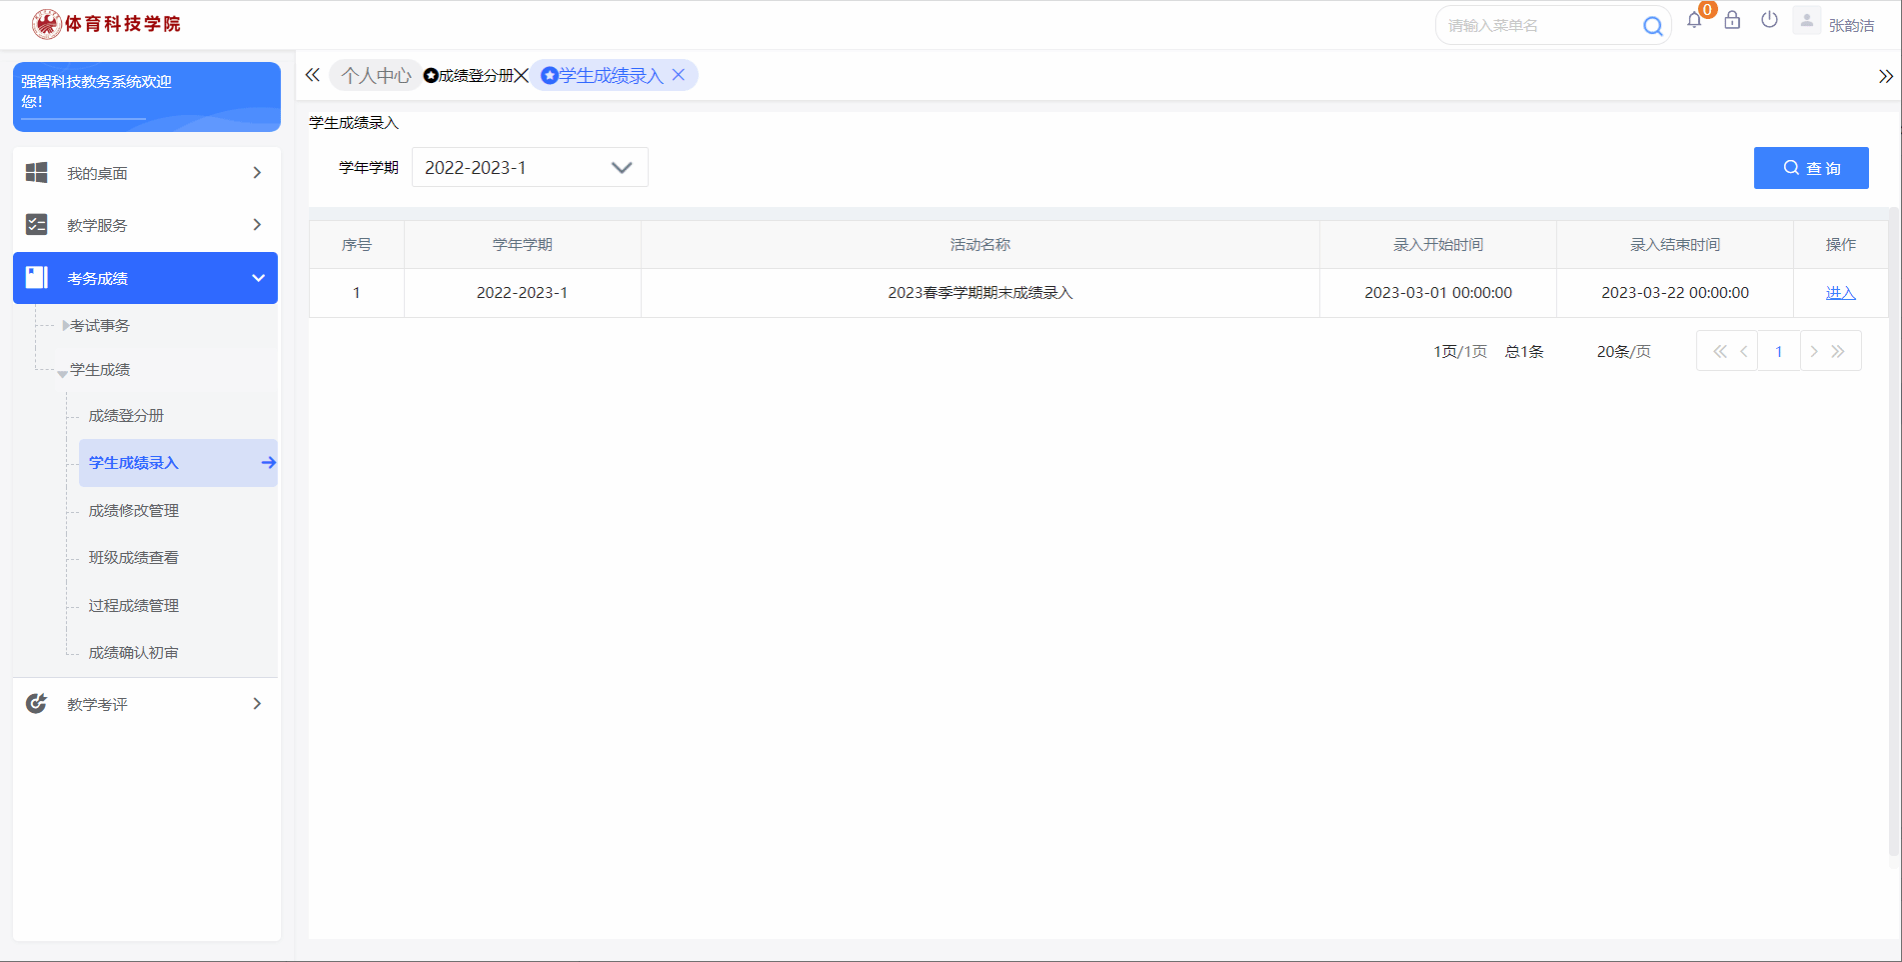The image size is (1902, 962).
Task: Click the user avatar icon
Action: tap(1806, 21)
